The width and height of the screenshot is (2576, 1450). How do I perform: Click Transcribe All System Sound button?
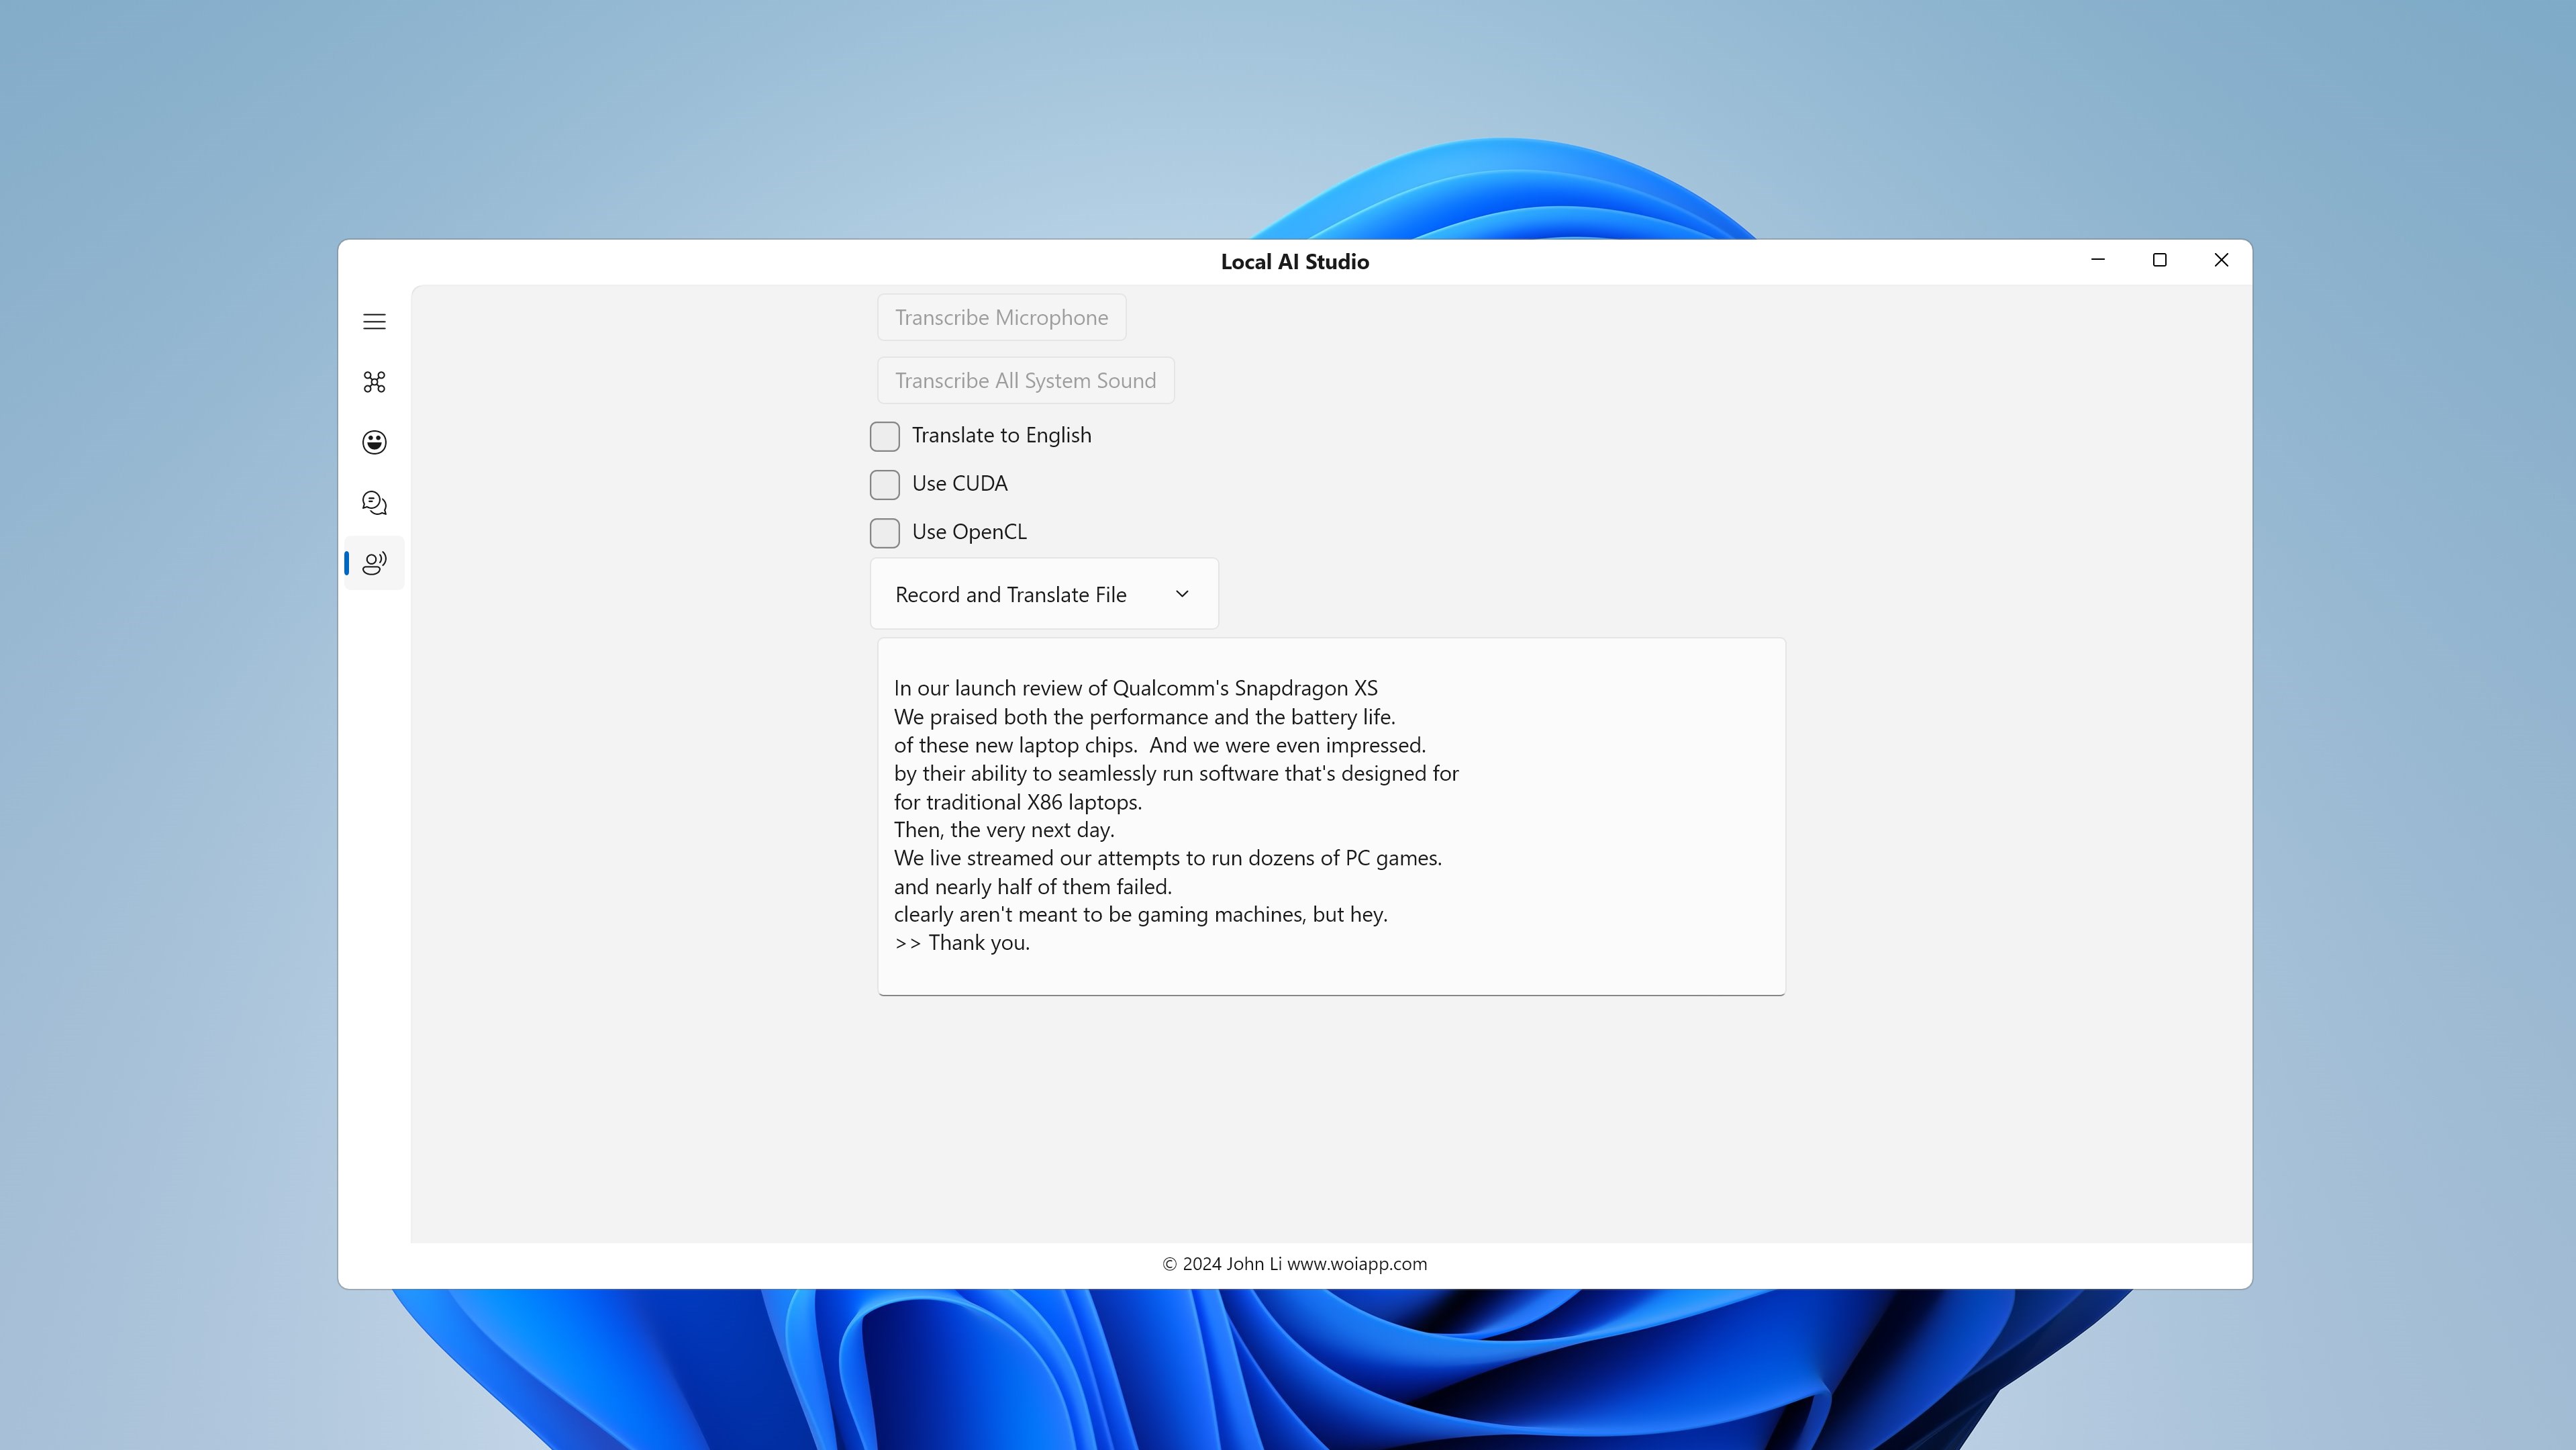(x=1025, y=380)
